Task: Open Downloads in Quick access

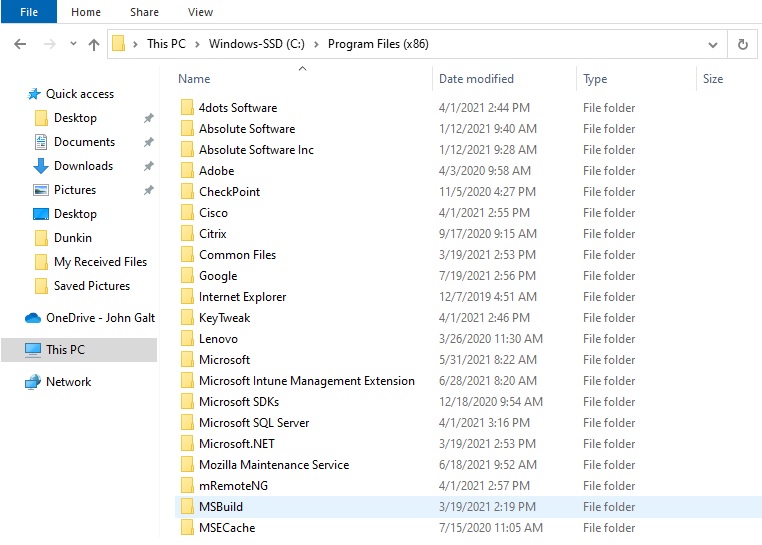Action: pos(83,166)
